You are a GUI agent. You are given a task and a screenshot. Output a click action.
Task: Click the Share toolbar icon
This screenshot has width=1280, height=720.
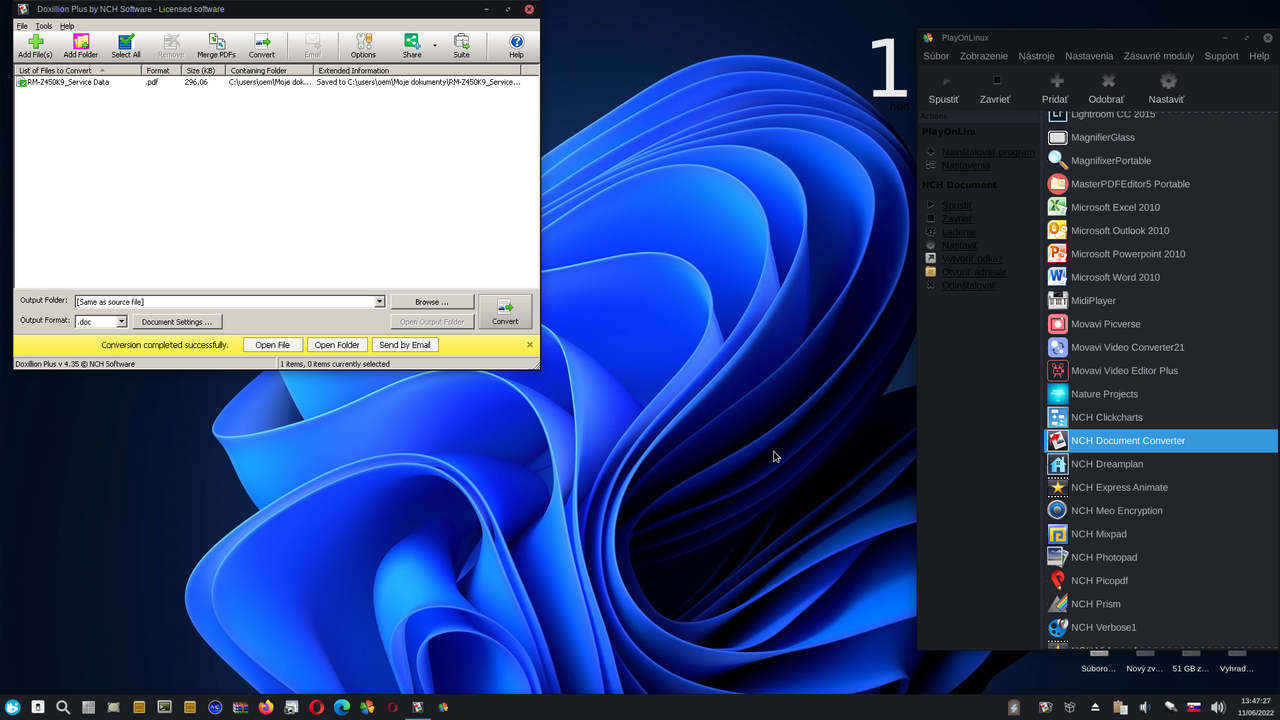(x=412, y=46)
